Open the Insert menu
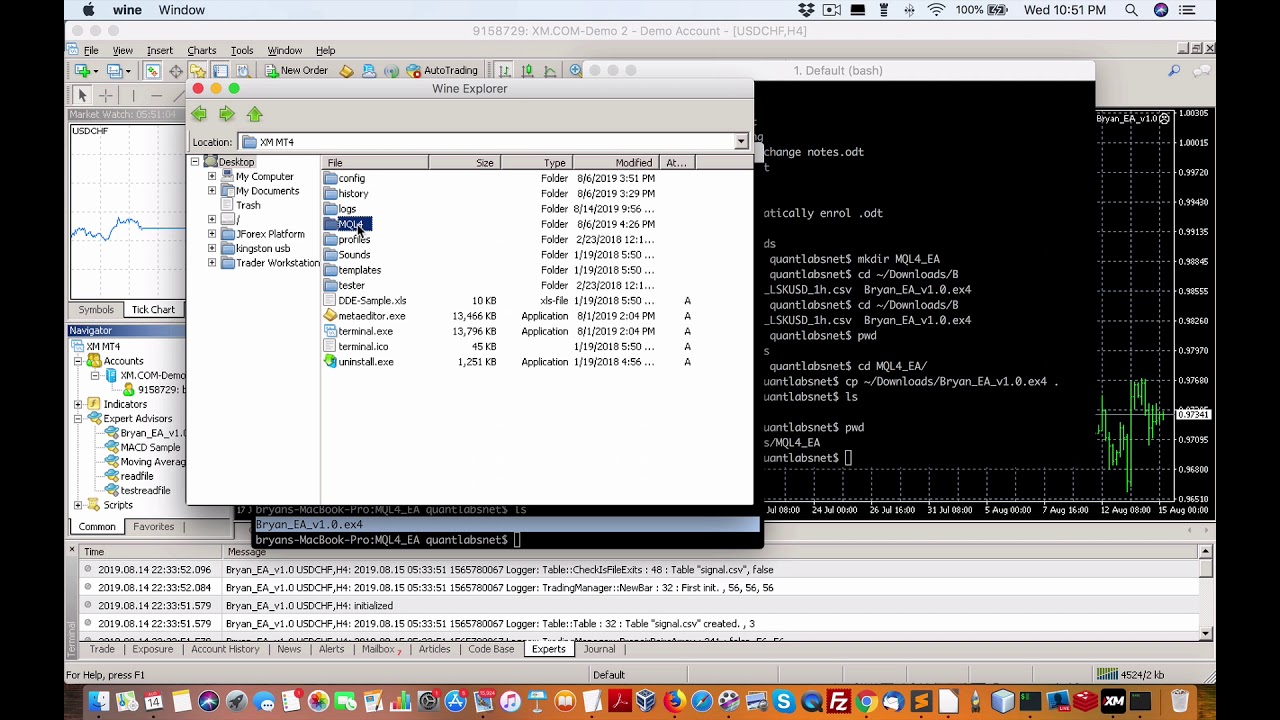This screenshot has width=1280, height=720. (x=159, y=51)
